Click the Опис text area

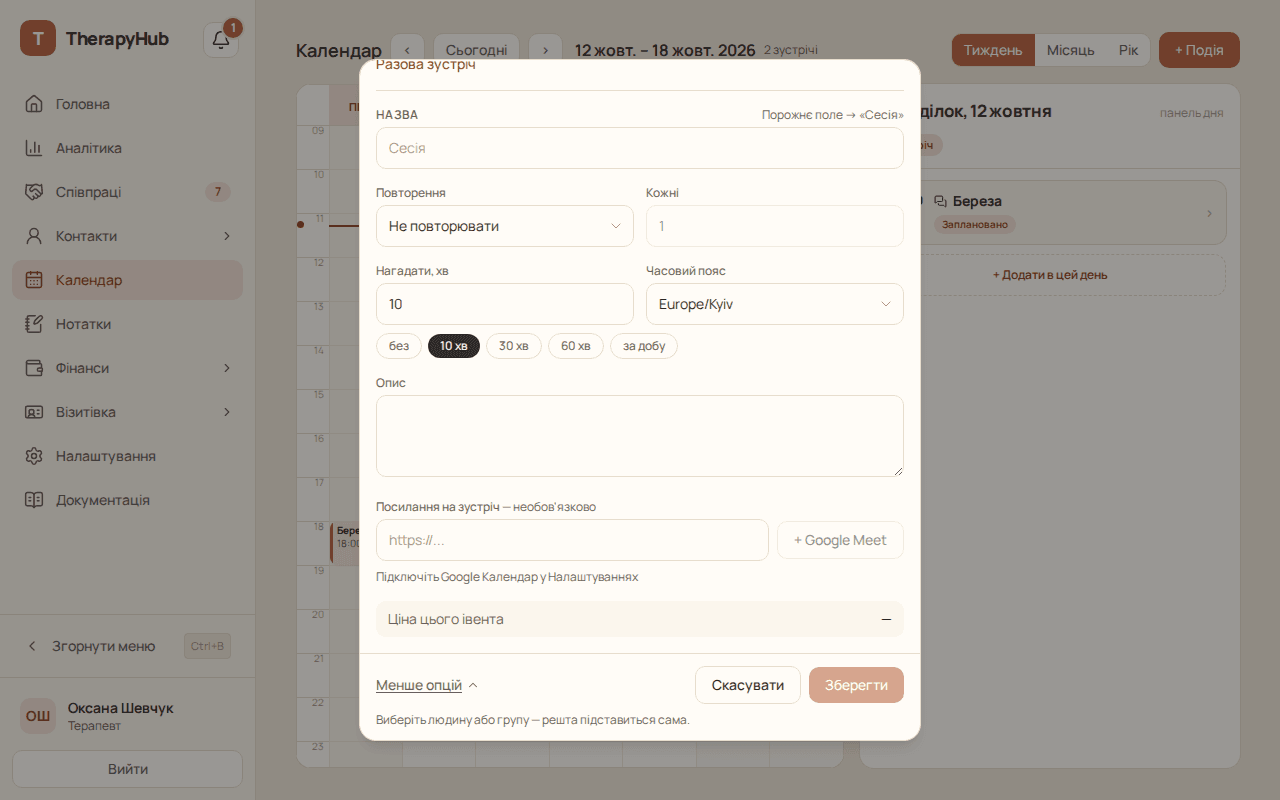pyautogui.click(x=640, y=436)
